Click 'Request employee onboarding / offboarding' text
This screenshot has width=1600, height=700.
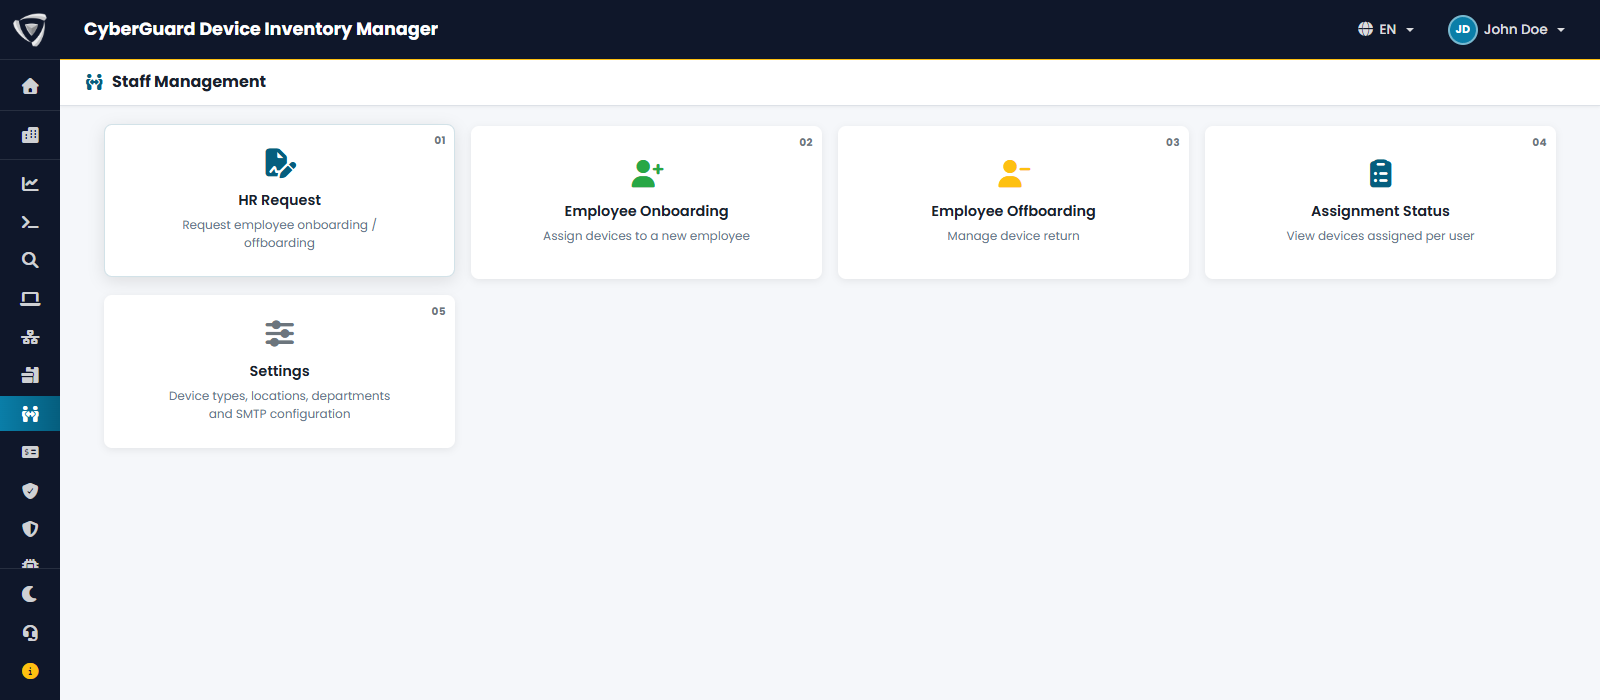coord(279,234)
